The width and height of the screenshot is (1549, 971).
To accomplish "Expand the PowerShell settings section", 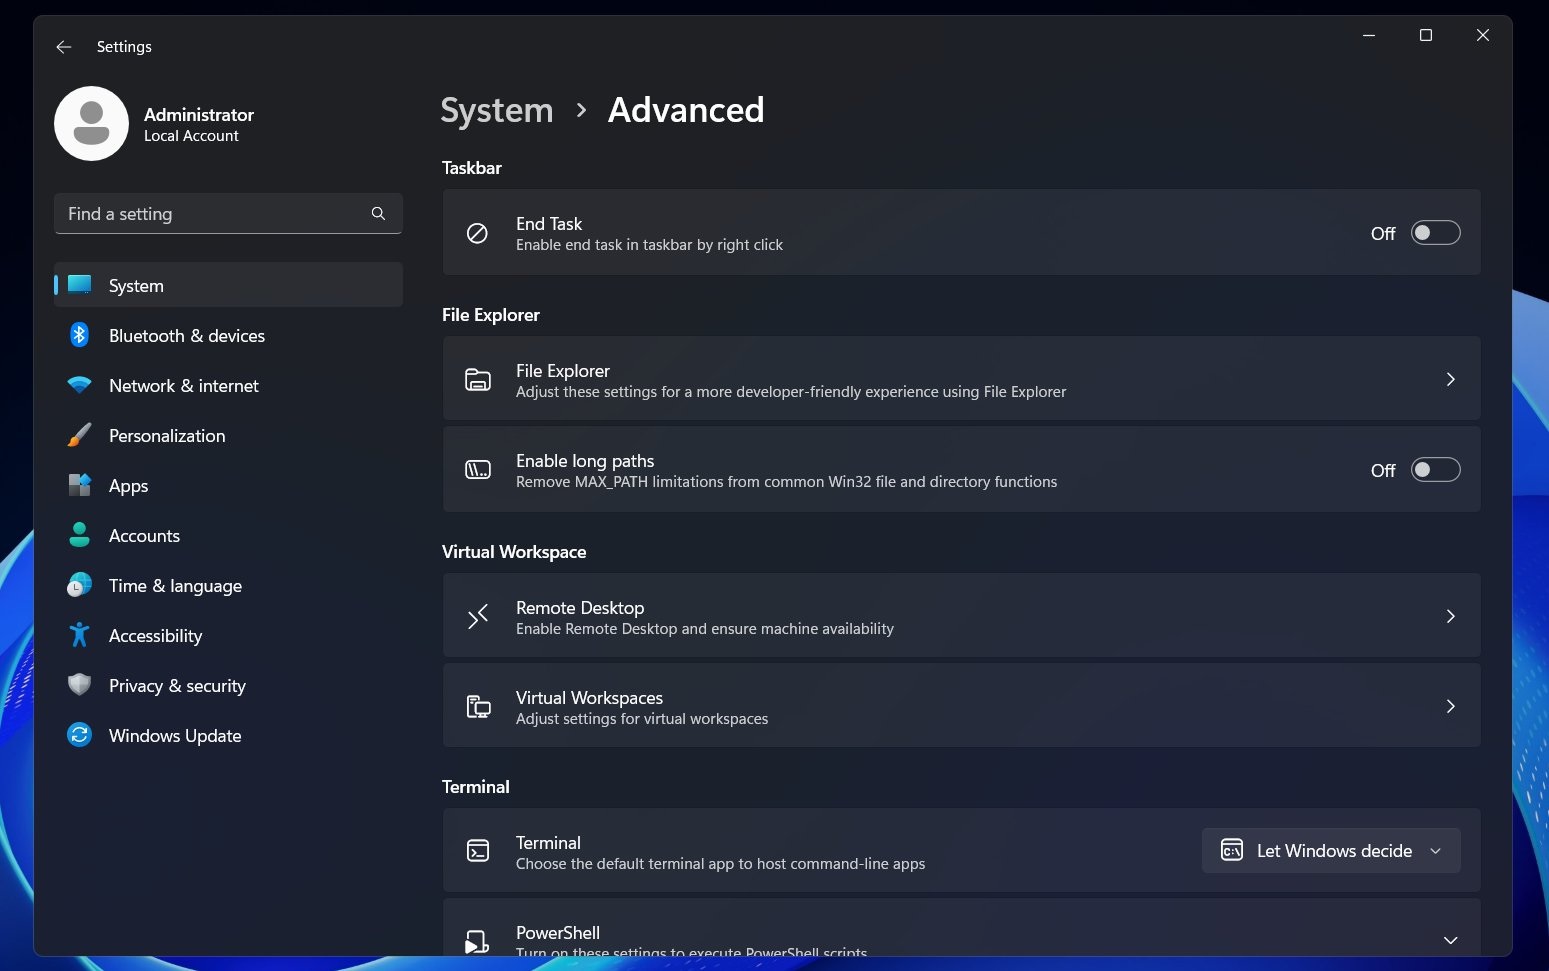I will 1449,940.
